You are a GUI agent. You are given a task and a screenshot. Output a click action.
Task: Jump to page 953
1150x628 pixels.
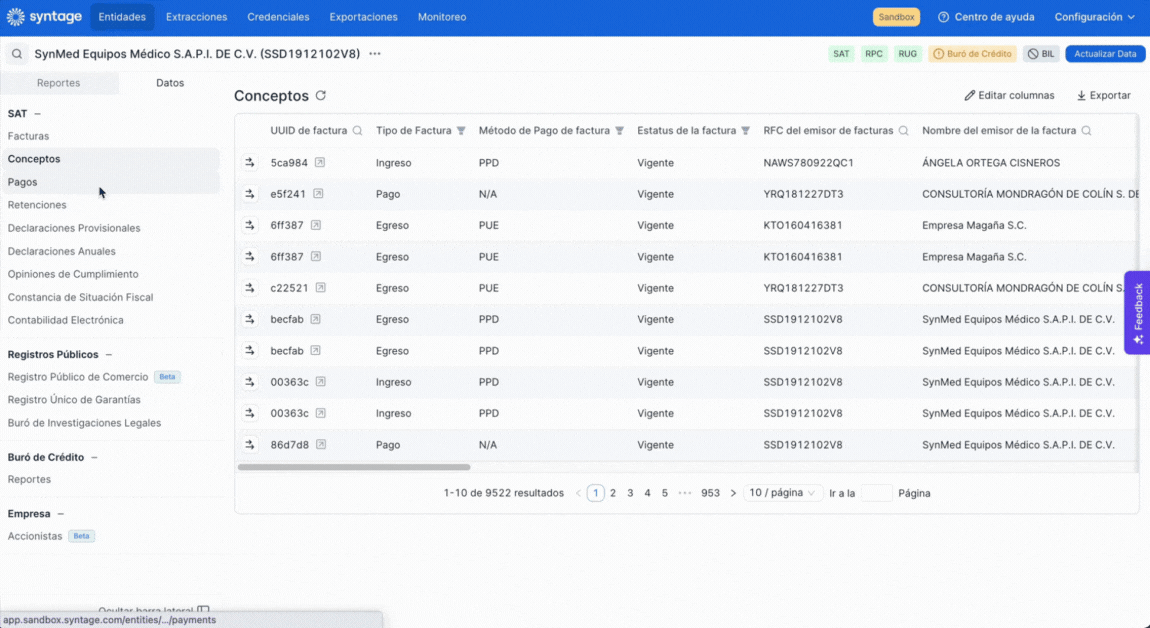pyautogui.click(x=711, y=493)
